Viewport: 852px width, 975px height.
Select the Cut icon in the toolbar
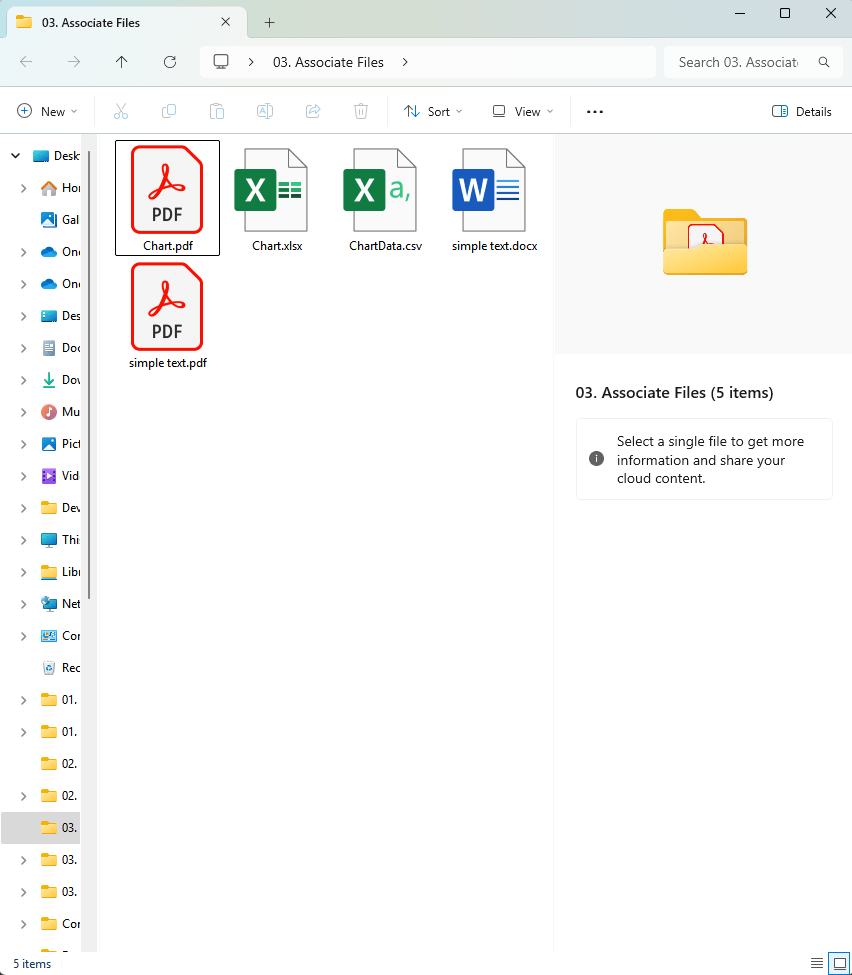point(121,111)
